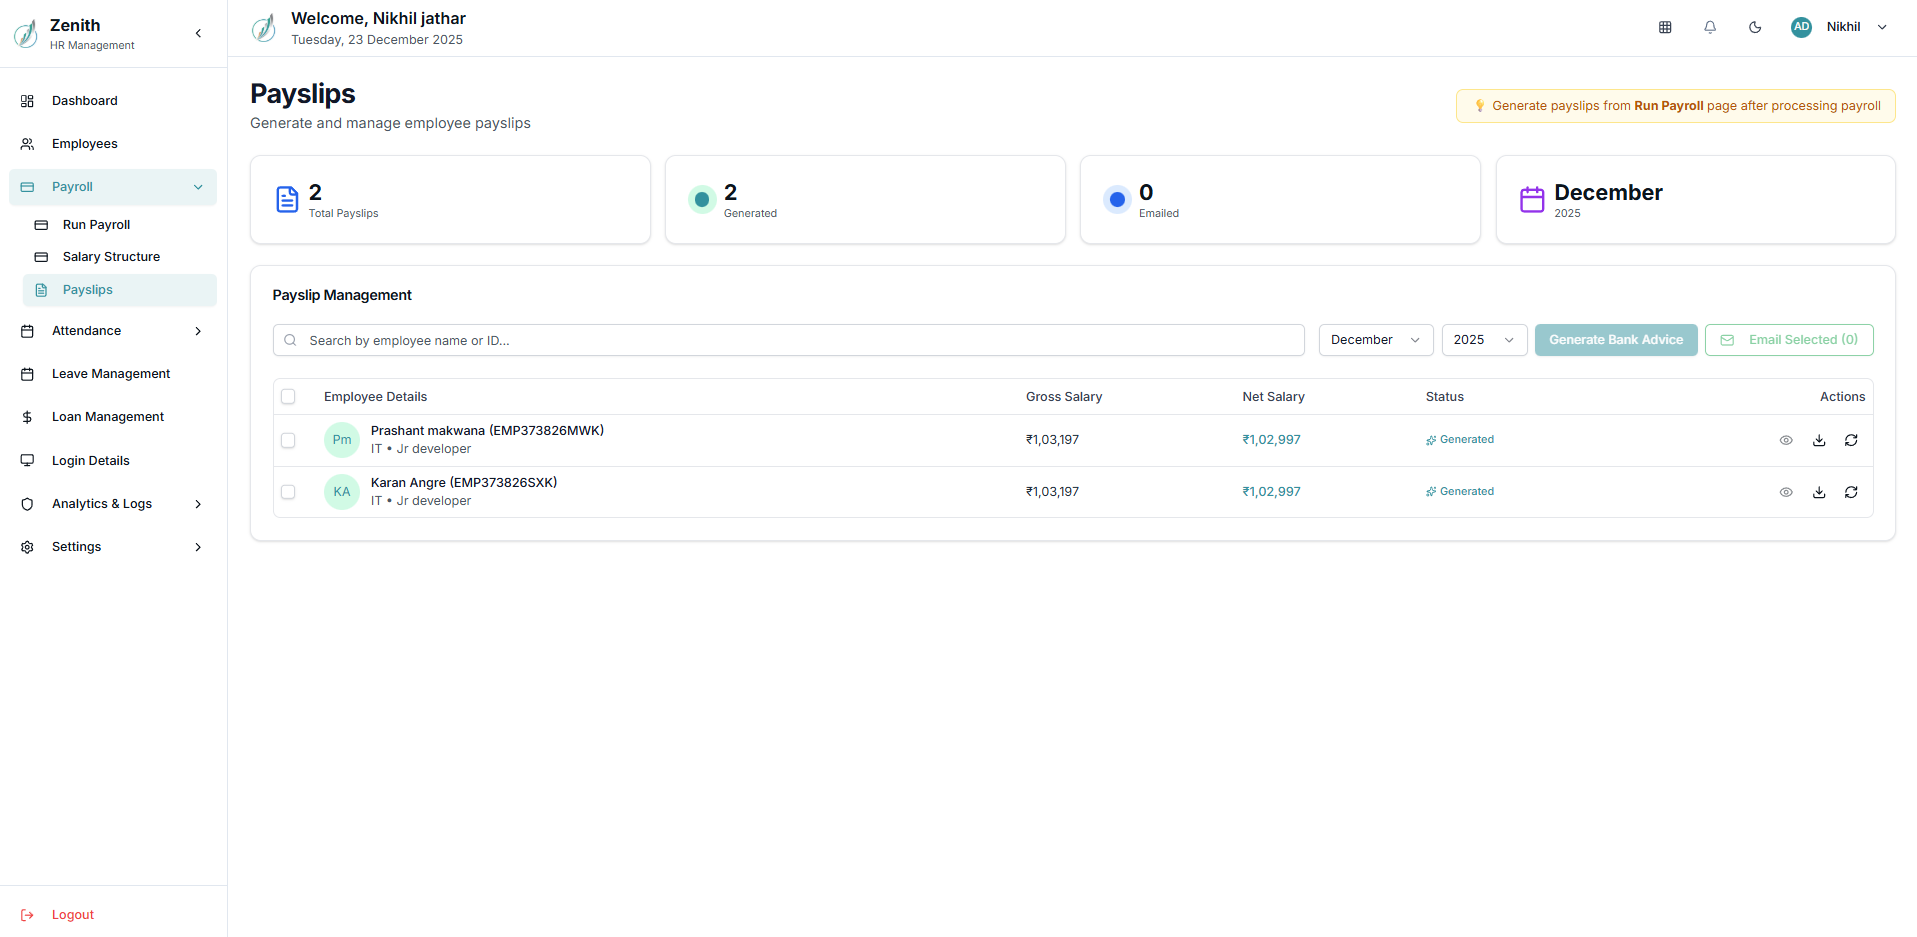Open the December month dropdown
The width and height of the screenshot is (1917, 937).
(x=1375, y=340)
